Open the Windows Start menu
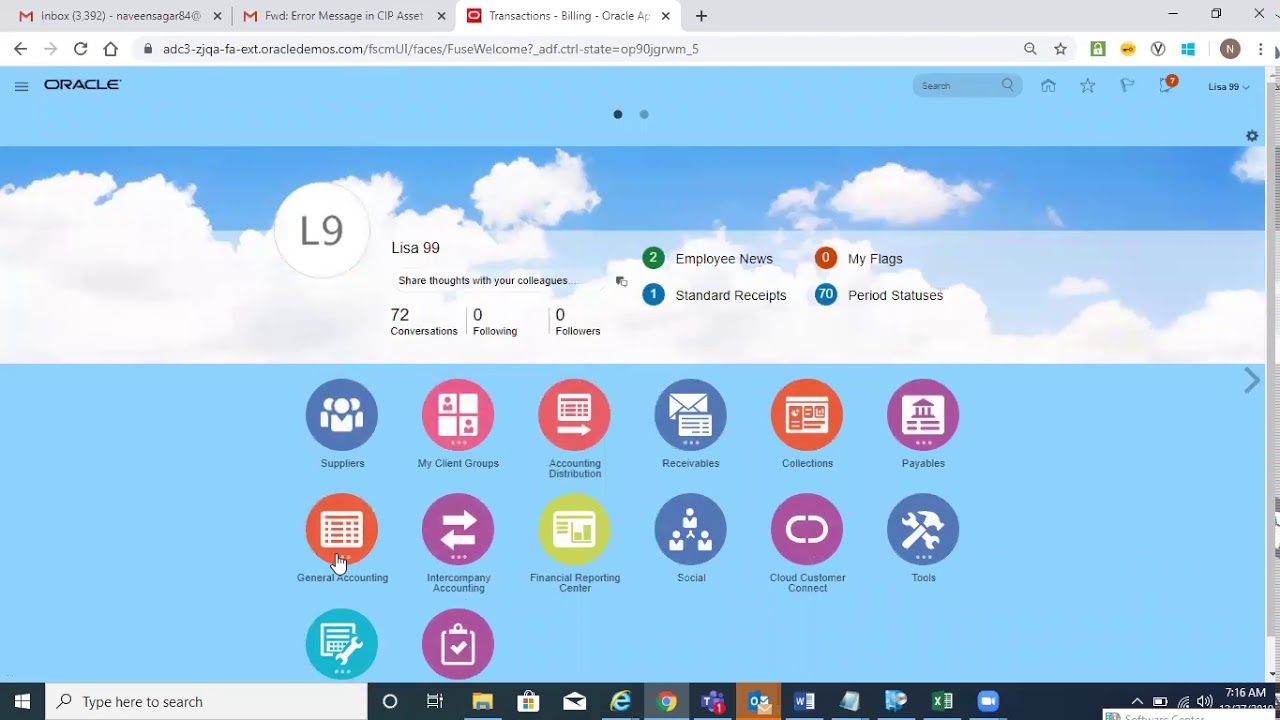This screenshot has width=1280, height=720. tap(23, 701)
